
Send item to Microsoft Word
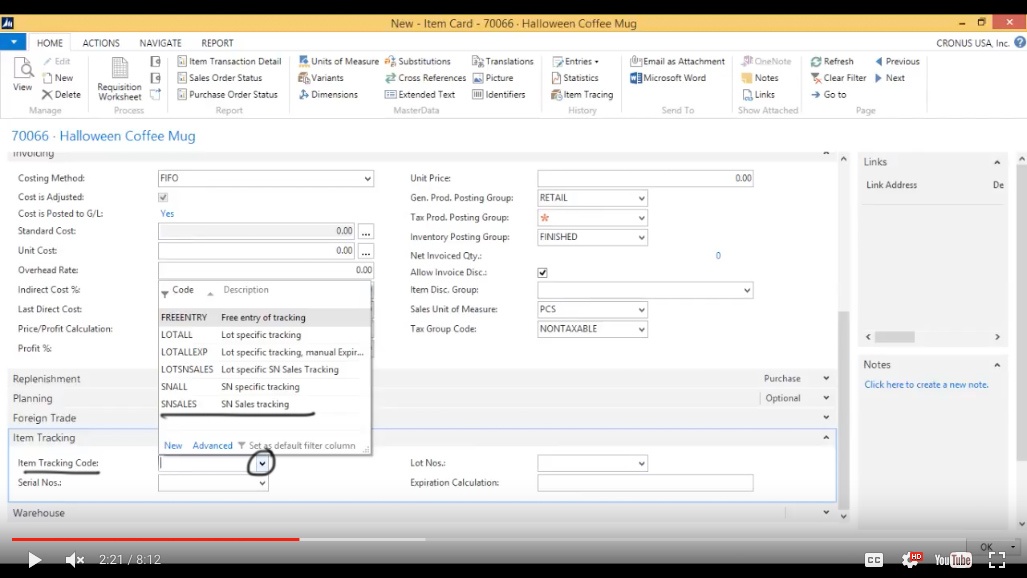click(668, 78)
